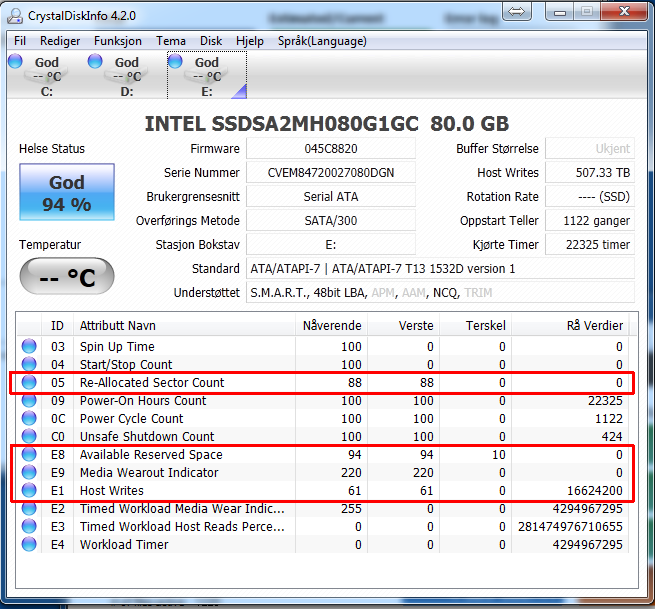Click status orb for Media Wearout Indicator
The height and width of the screenshot is (609, 655).
(29, 472)
